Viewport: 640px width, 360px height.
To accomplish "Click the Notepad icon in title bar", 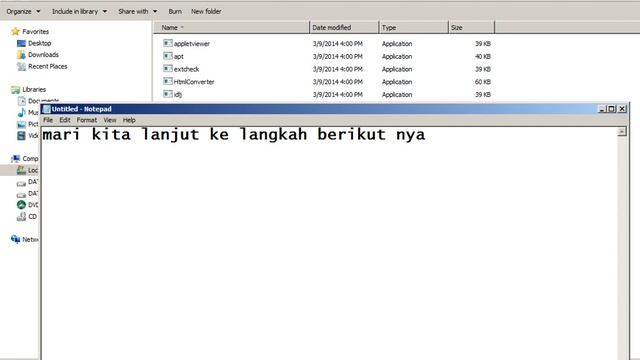I will point(47,109).
